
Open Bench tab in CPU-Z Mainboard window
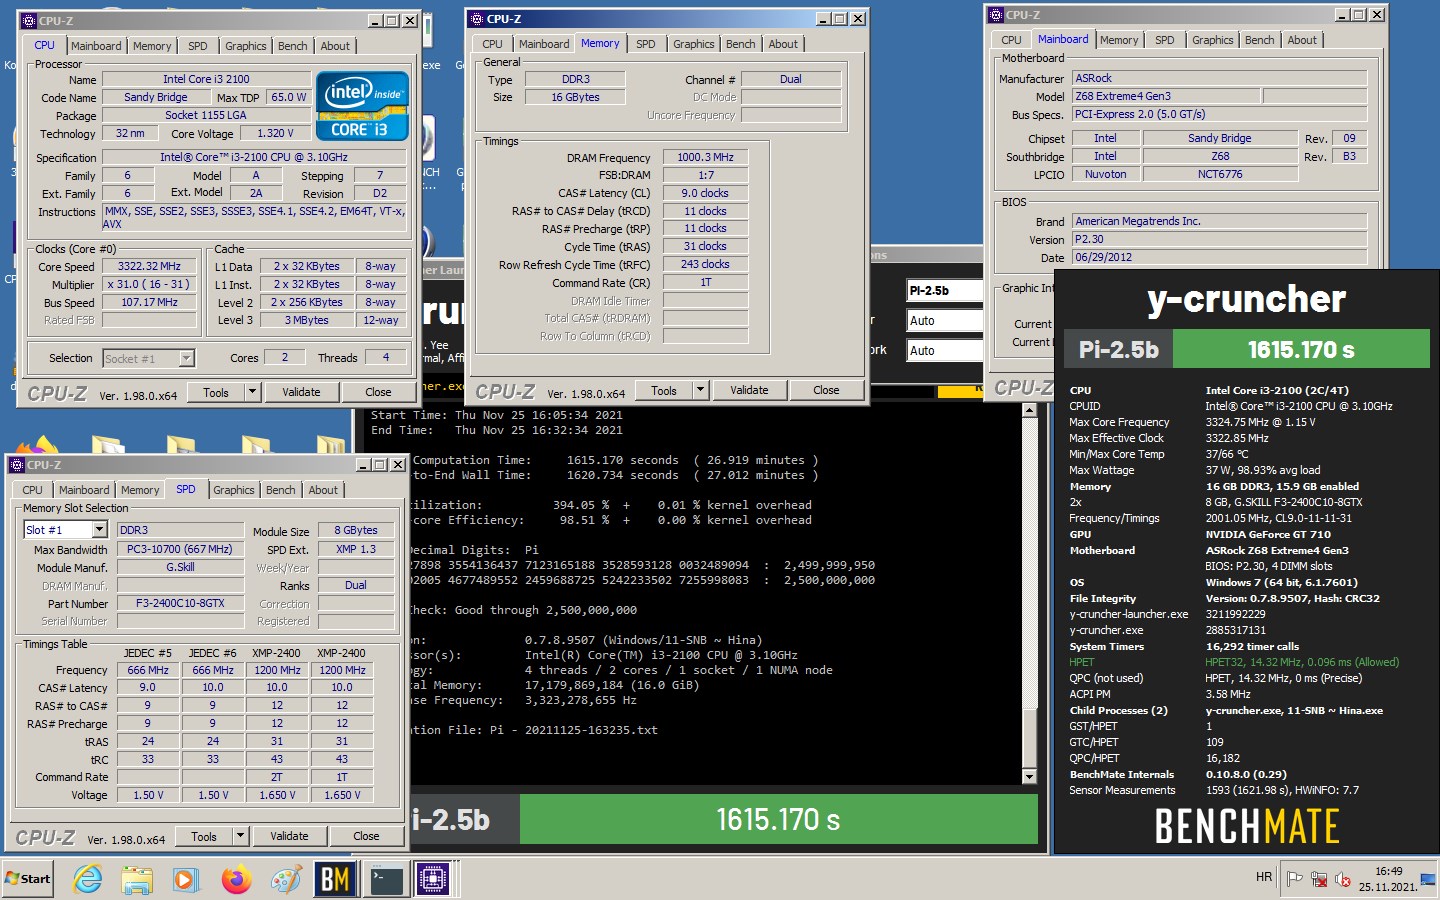coord(1260,40)
